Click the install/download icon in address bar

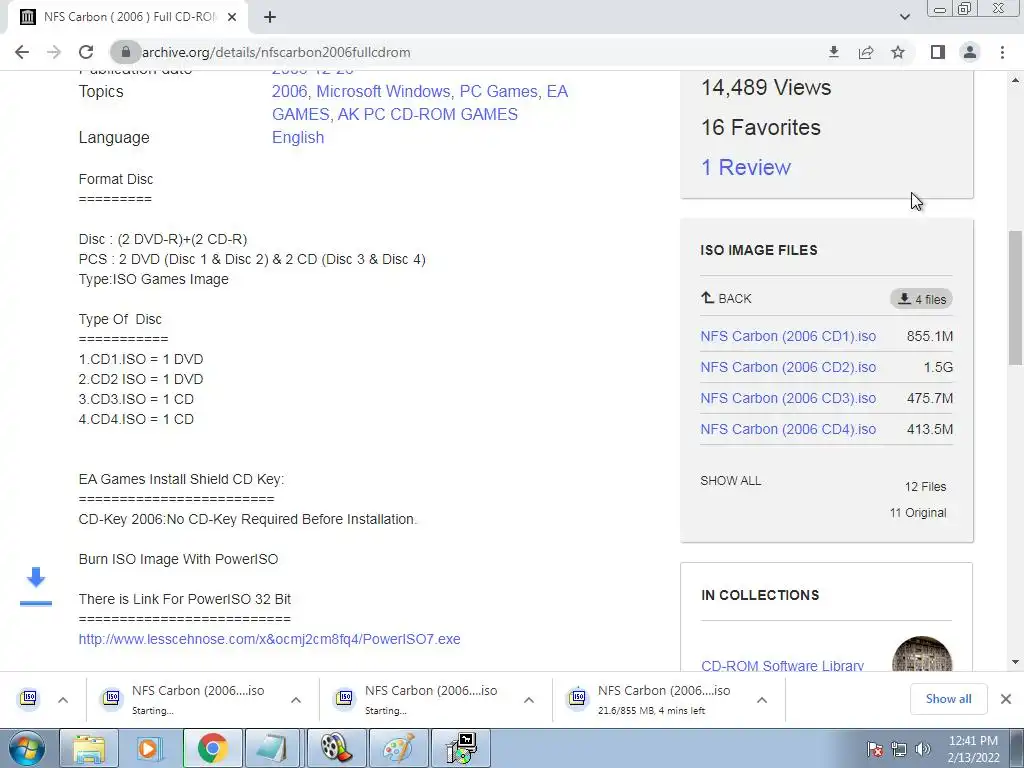[833, 52]
